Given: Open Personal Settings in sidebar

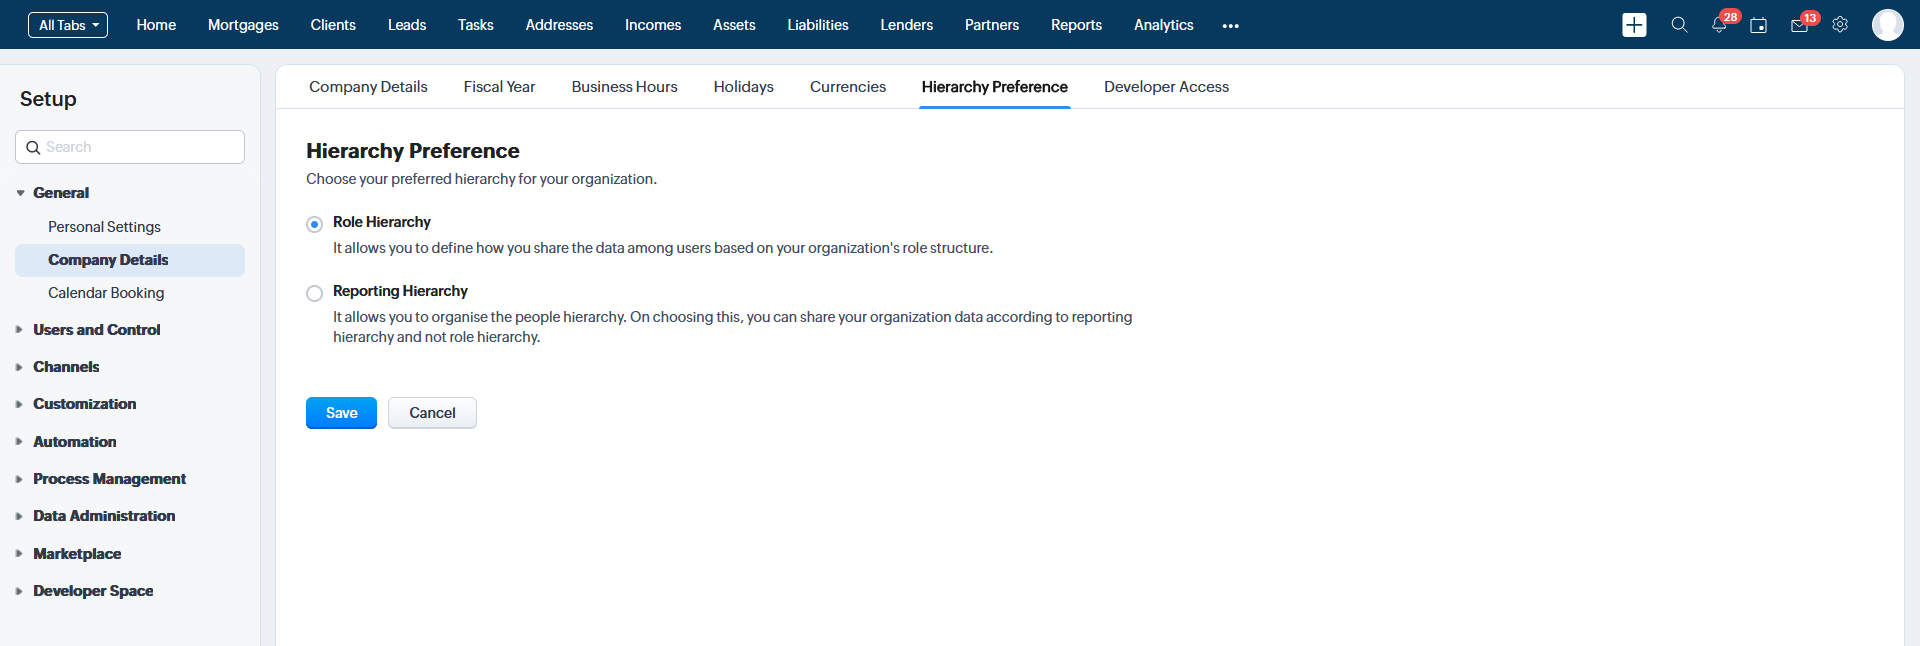Looking at the screenshot, I should click(x=104, y=227).
